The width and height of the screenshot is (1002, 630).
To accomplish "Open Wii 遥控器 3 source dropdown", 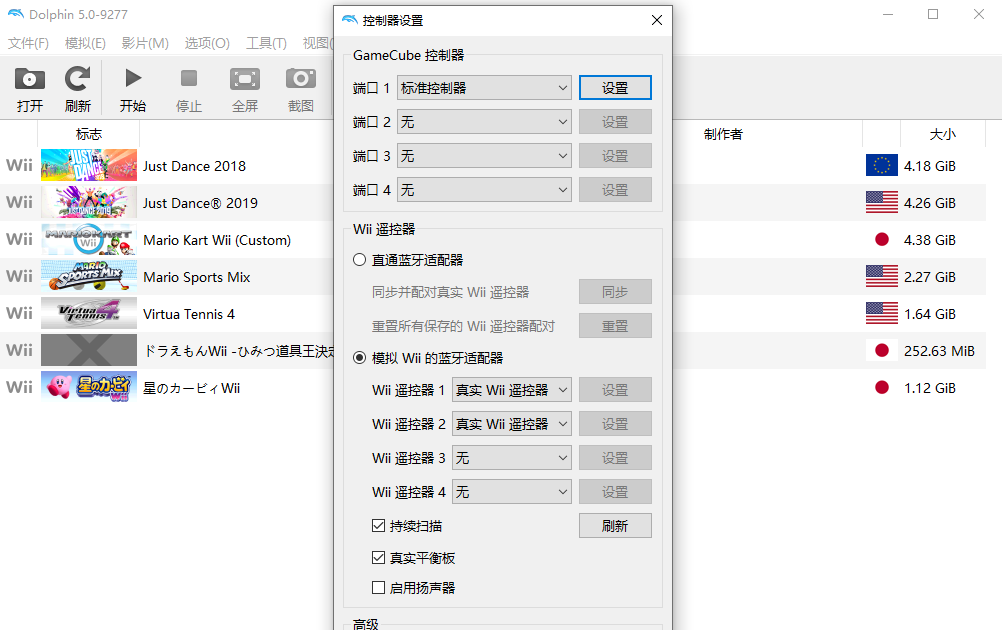I will (x=511, y=458).
